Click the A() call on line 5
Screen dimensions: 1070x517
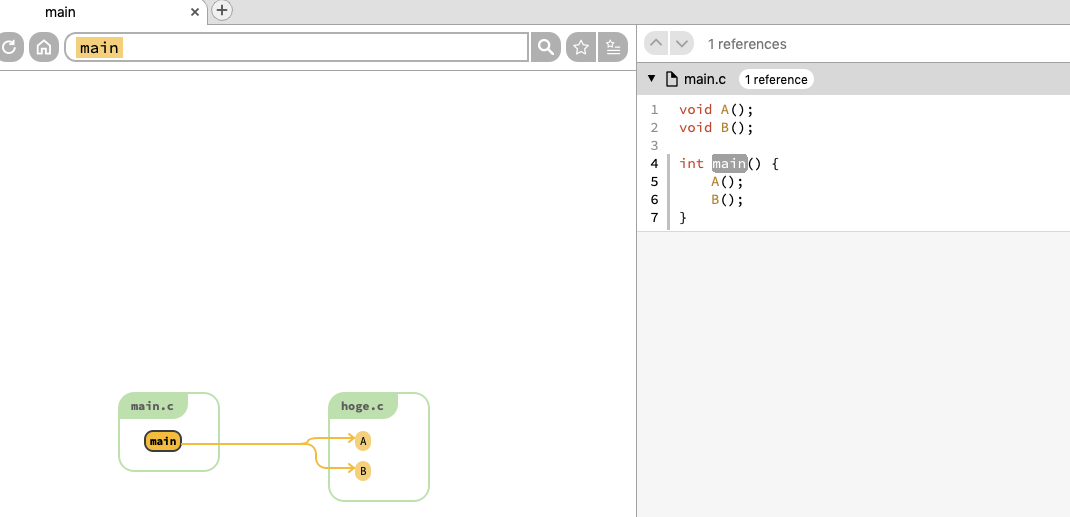(727, 181)
